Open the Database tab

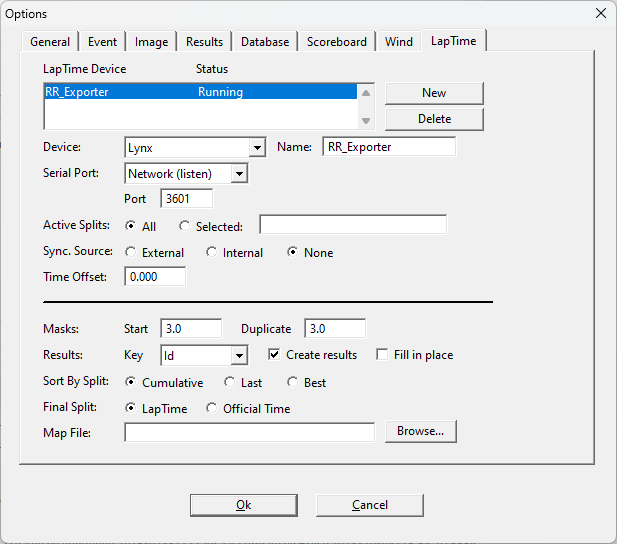click(265, 42)
